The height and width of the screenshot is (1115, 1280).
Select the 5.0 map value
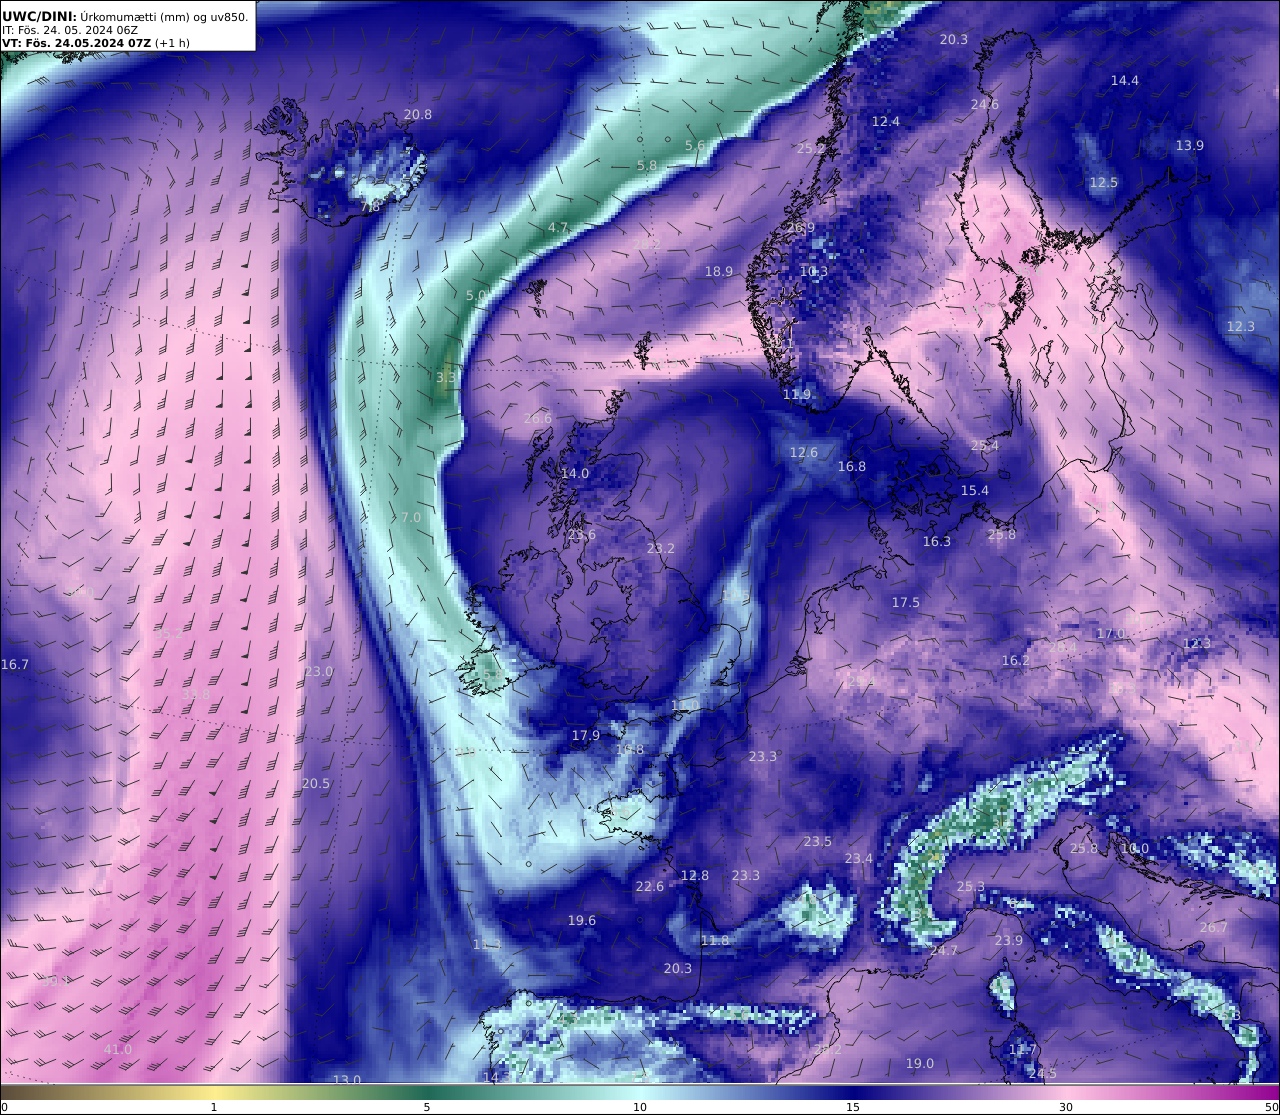tap(477, 297)
